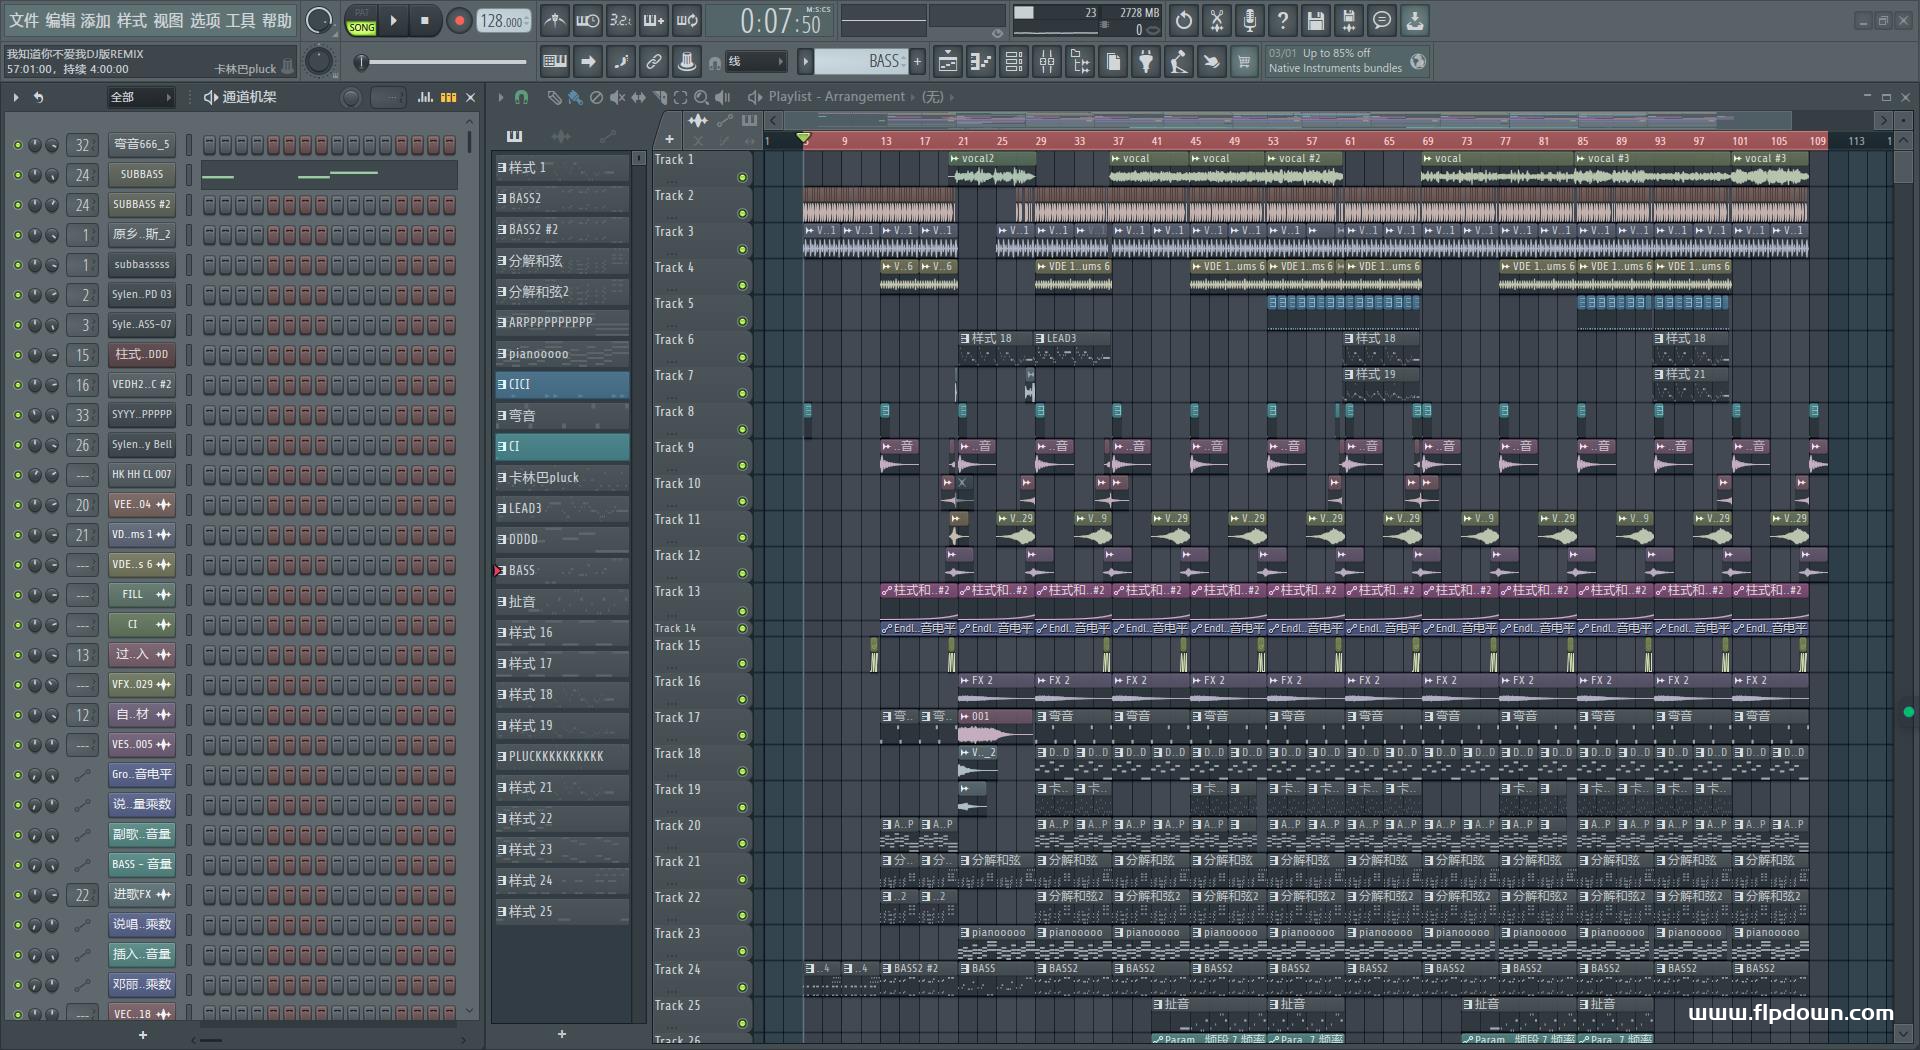Screen dimensions: 1920x1050
Task: Mute Track 5 with its green dot
Action: pyautogui.click(x=742, y=322)
